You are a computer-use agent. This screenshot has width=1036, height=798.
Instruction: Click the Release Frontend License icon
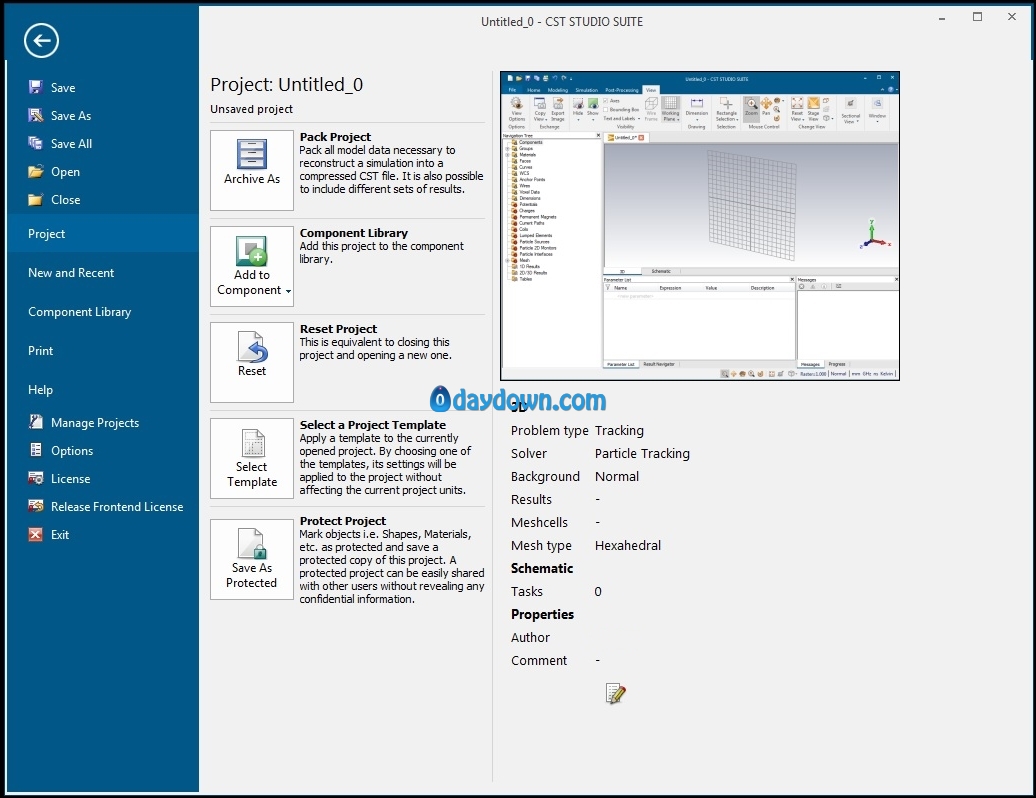(x=36, y=506)
